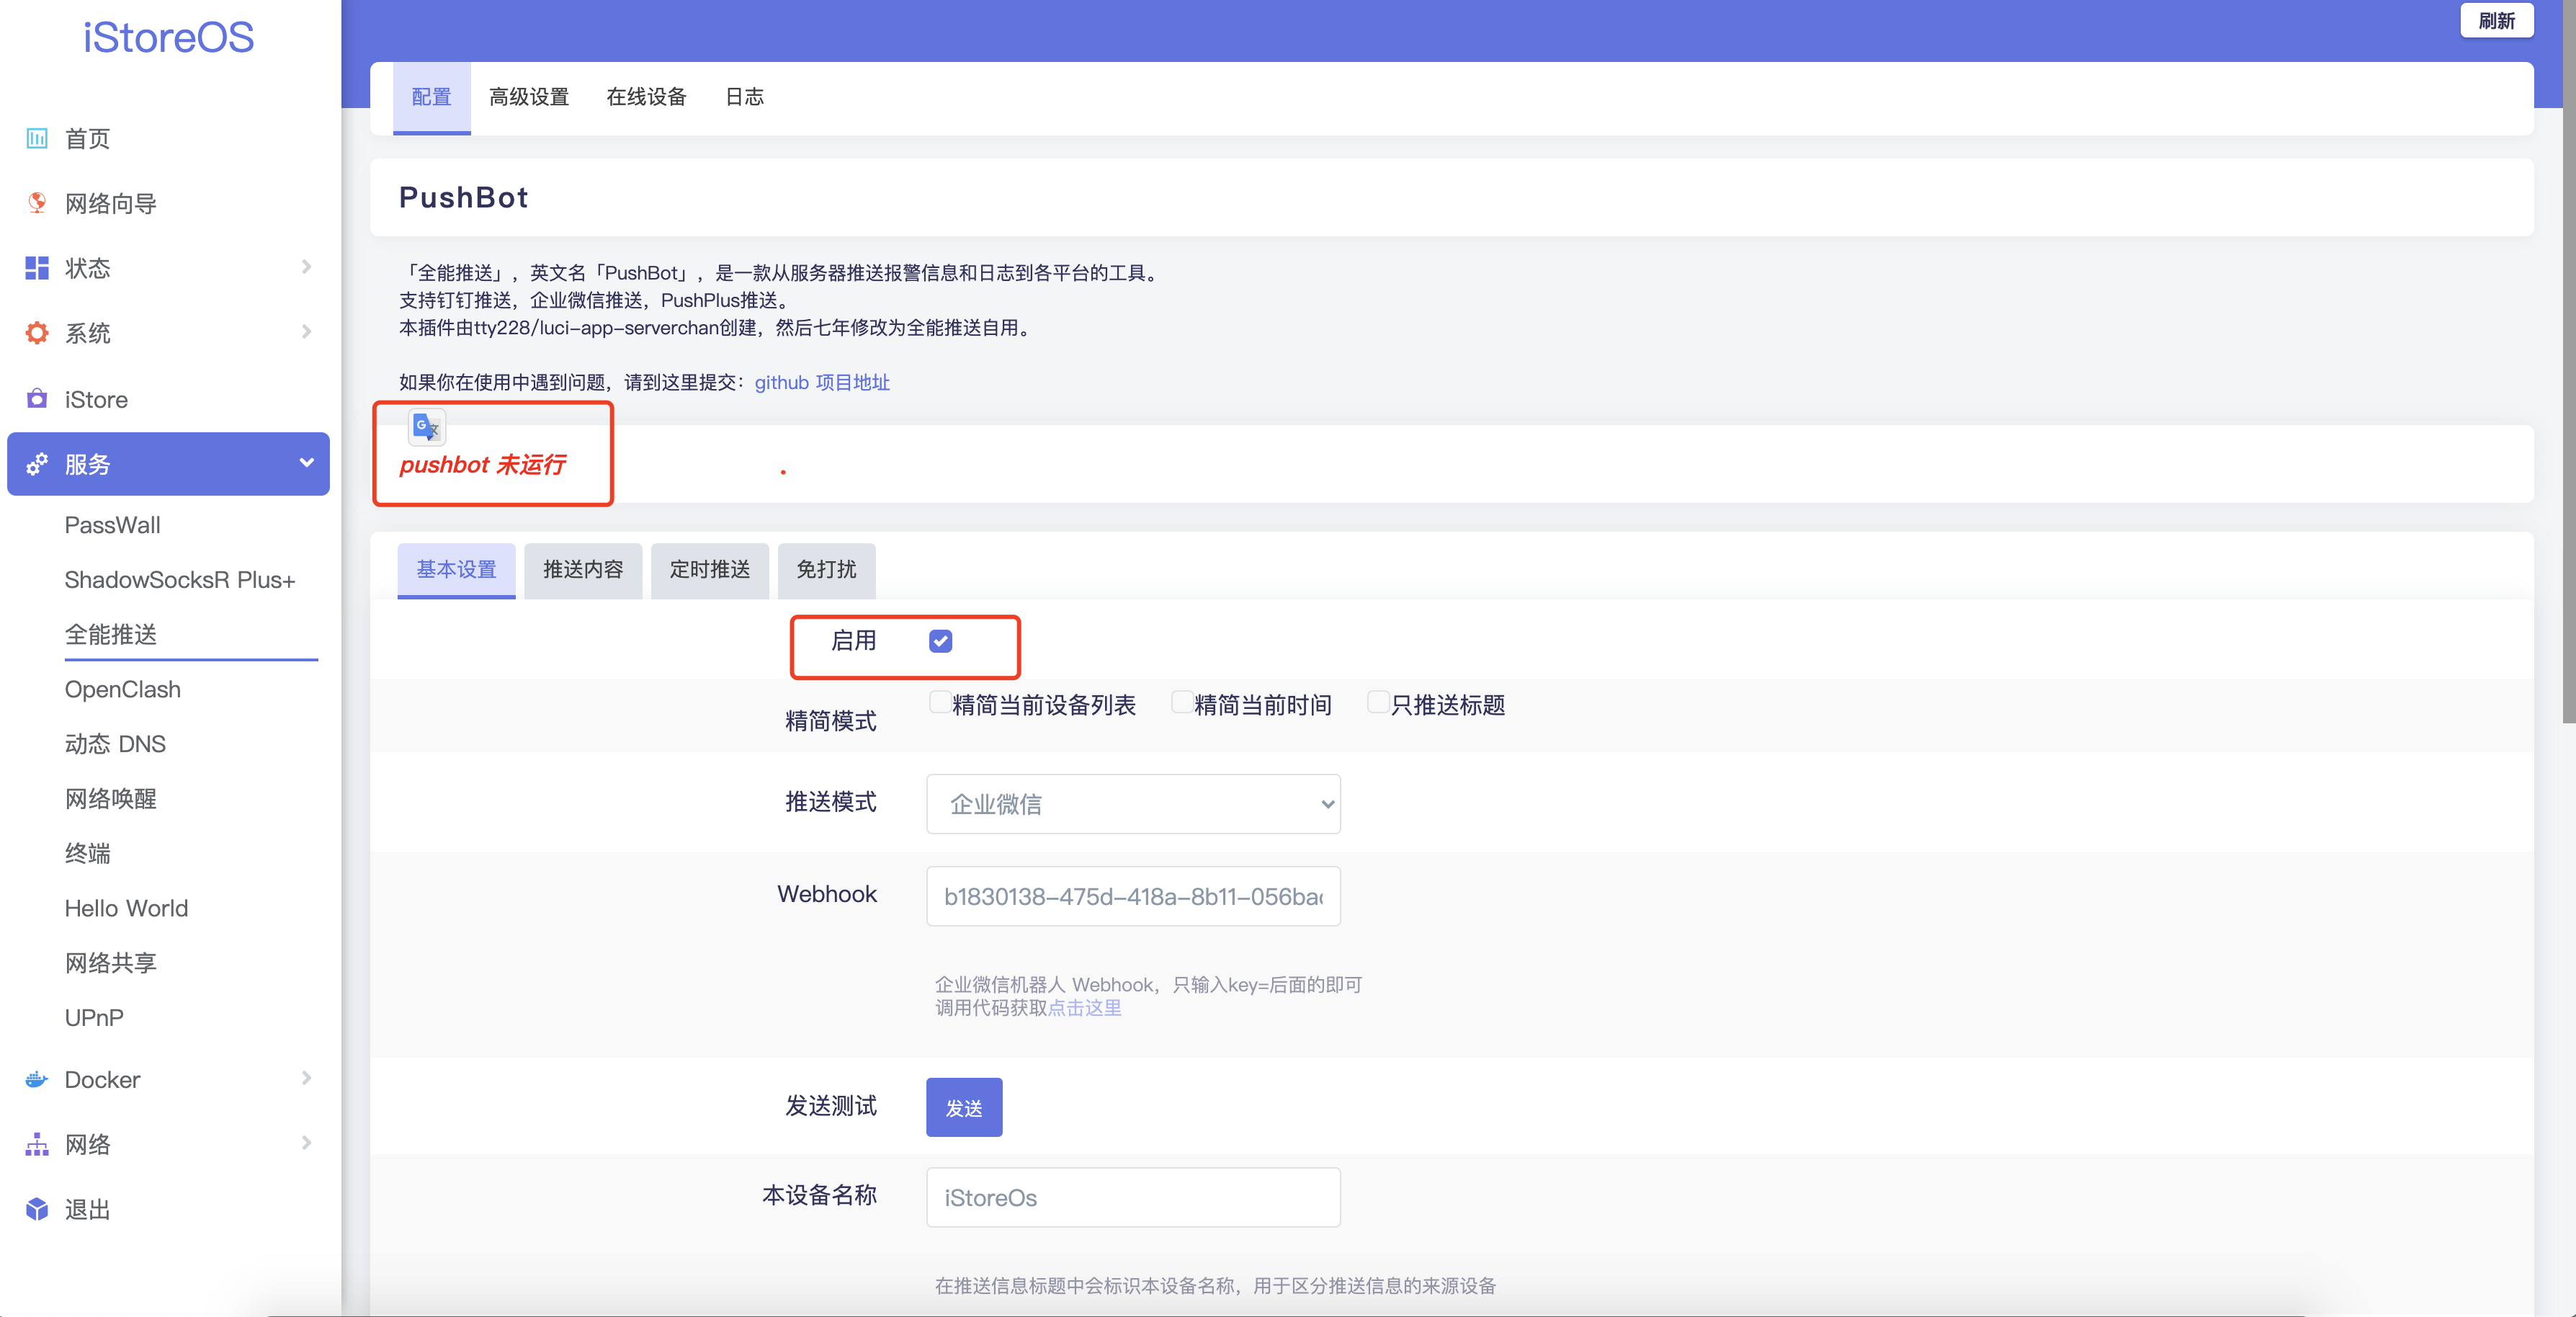Click the Docker whale icon

(x=37, y=1079)
